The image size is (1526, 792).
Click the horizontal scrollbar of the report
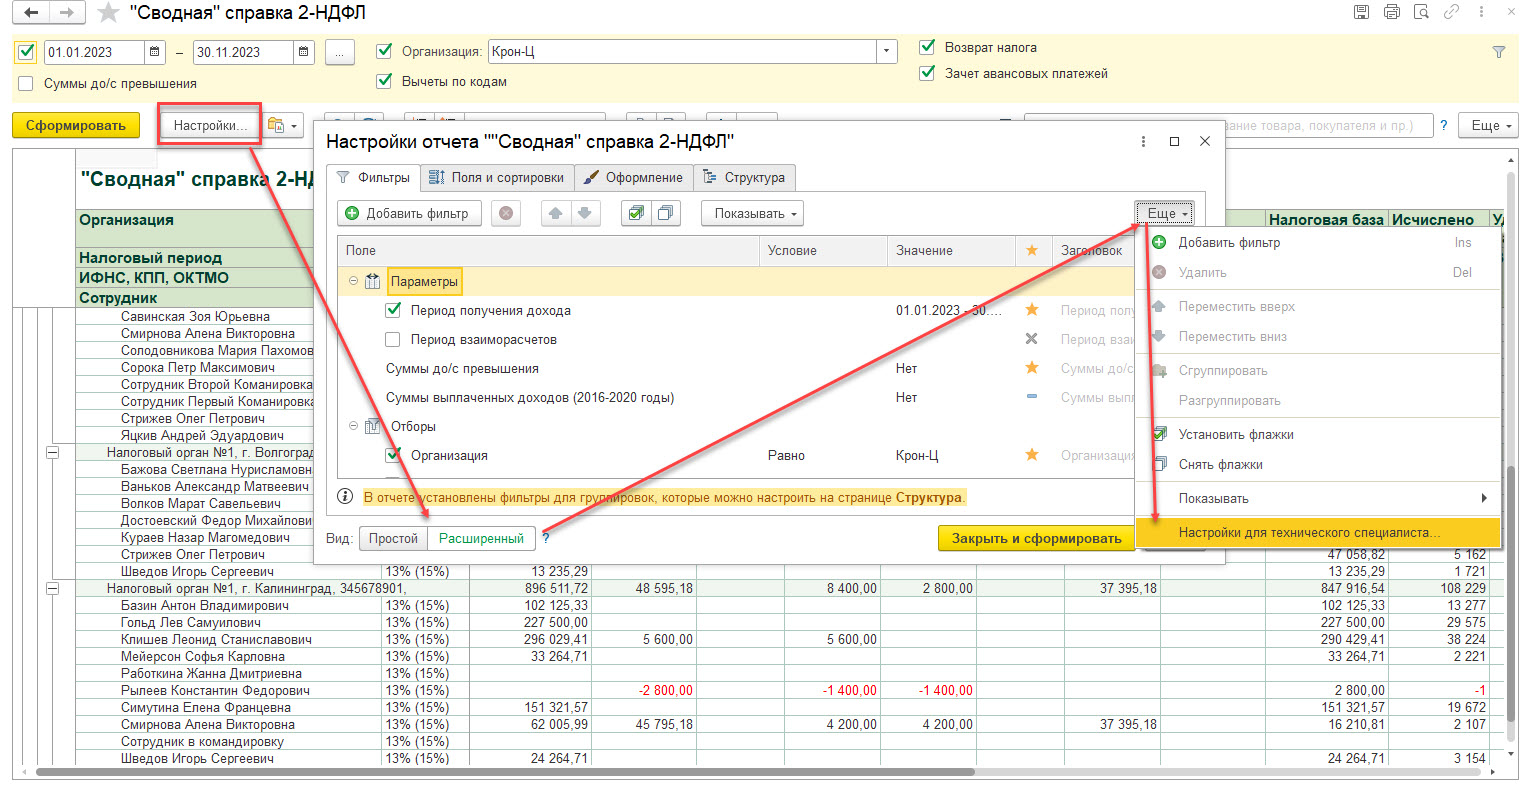click(505, 772)
